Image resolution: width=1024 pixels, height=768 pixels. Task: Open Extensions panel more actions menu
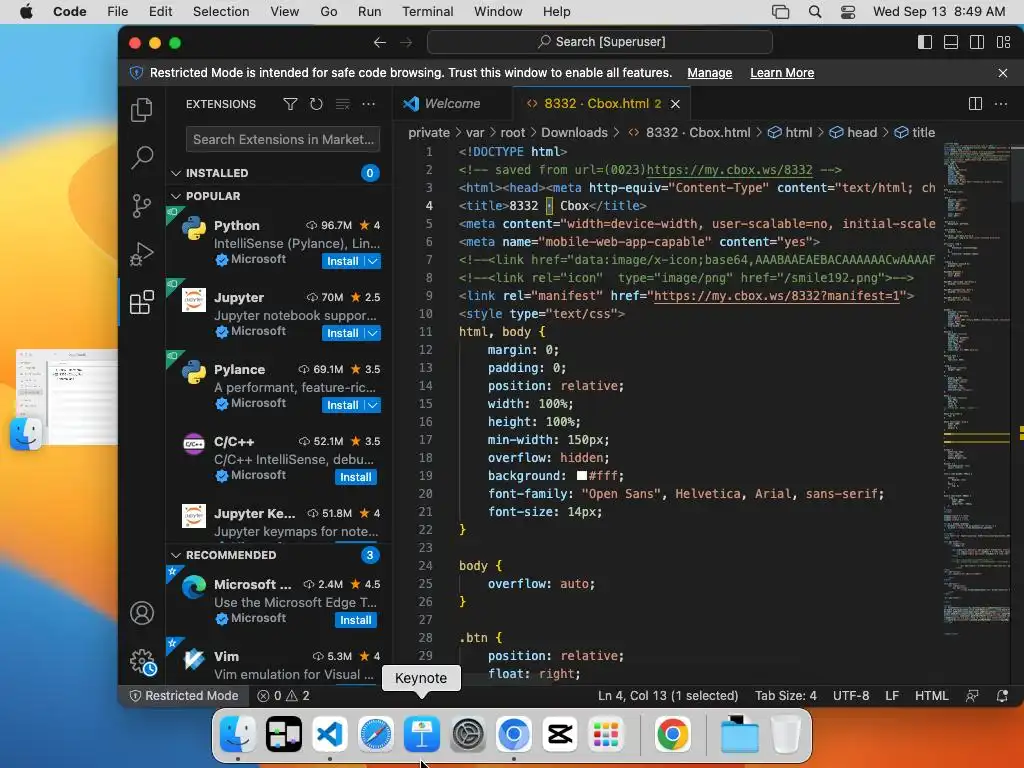[368, 104]
